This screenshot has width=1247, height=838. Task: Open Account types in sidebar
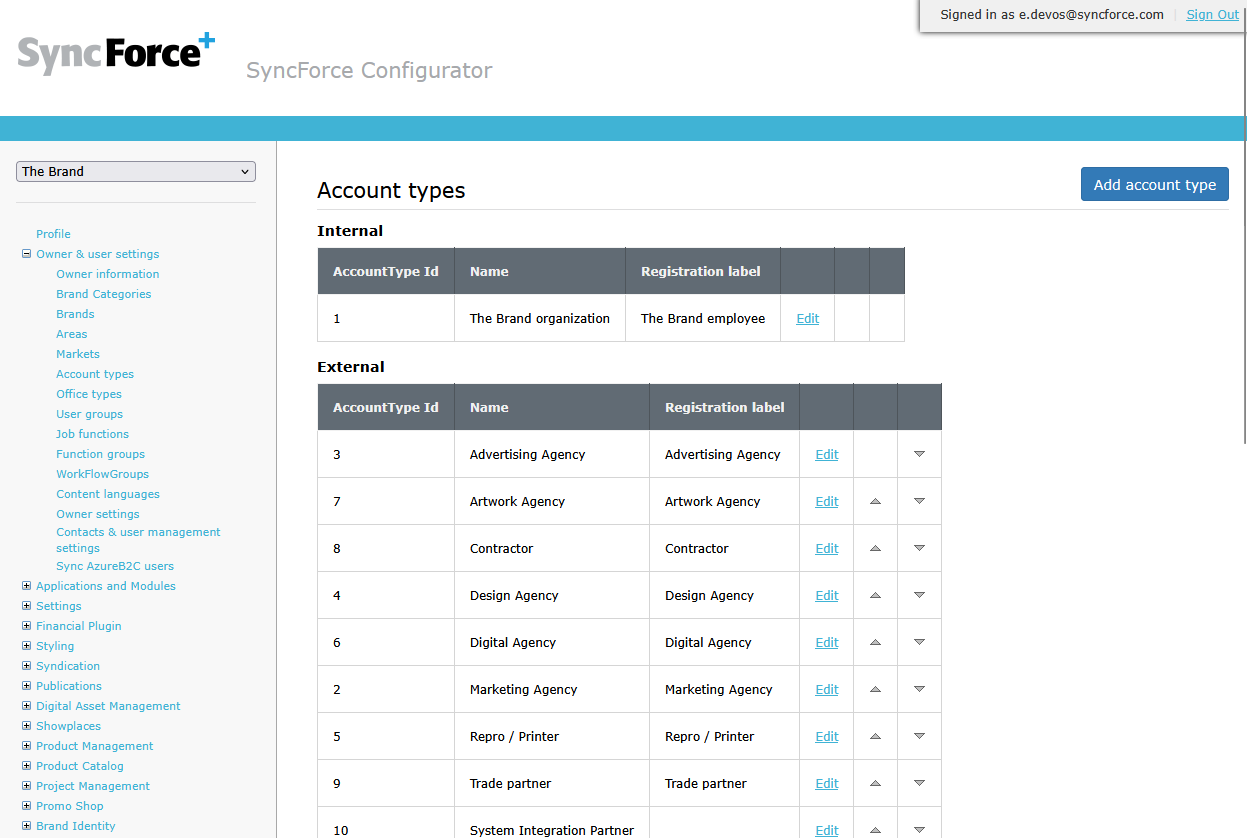click(x=95, y=374)
